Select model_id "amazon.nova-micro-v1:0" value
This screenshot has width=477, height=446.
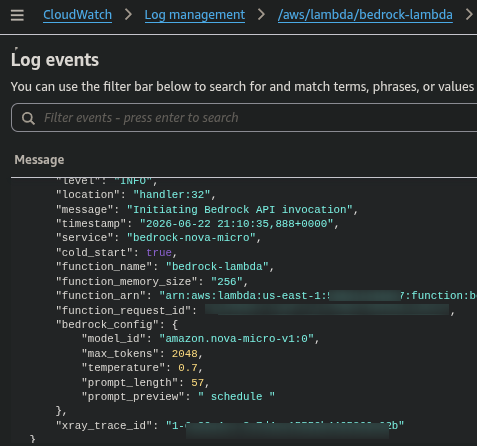click(236, 339)
